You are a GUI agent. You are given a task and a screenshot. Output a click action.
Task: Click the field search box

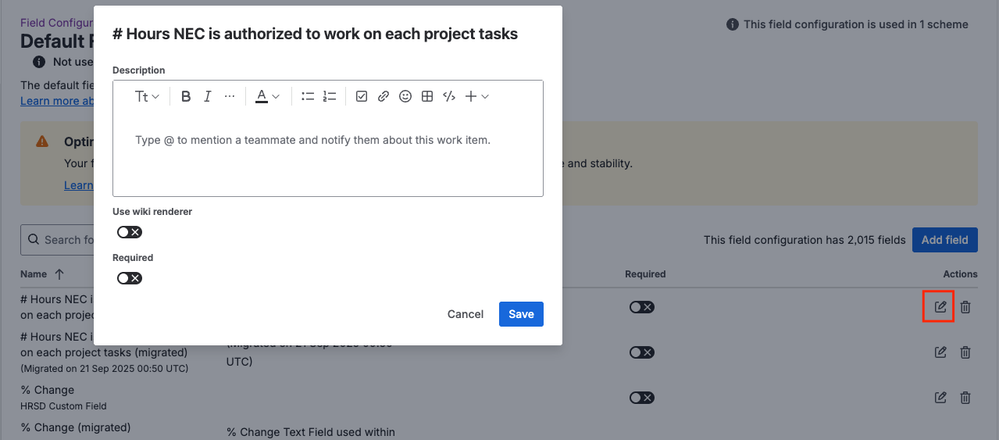point(57,240)
